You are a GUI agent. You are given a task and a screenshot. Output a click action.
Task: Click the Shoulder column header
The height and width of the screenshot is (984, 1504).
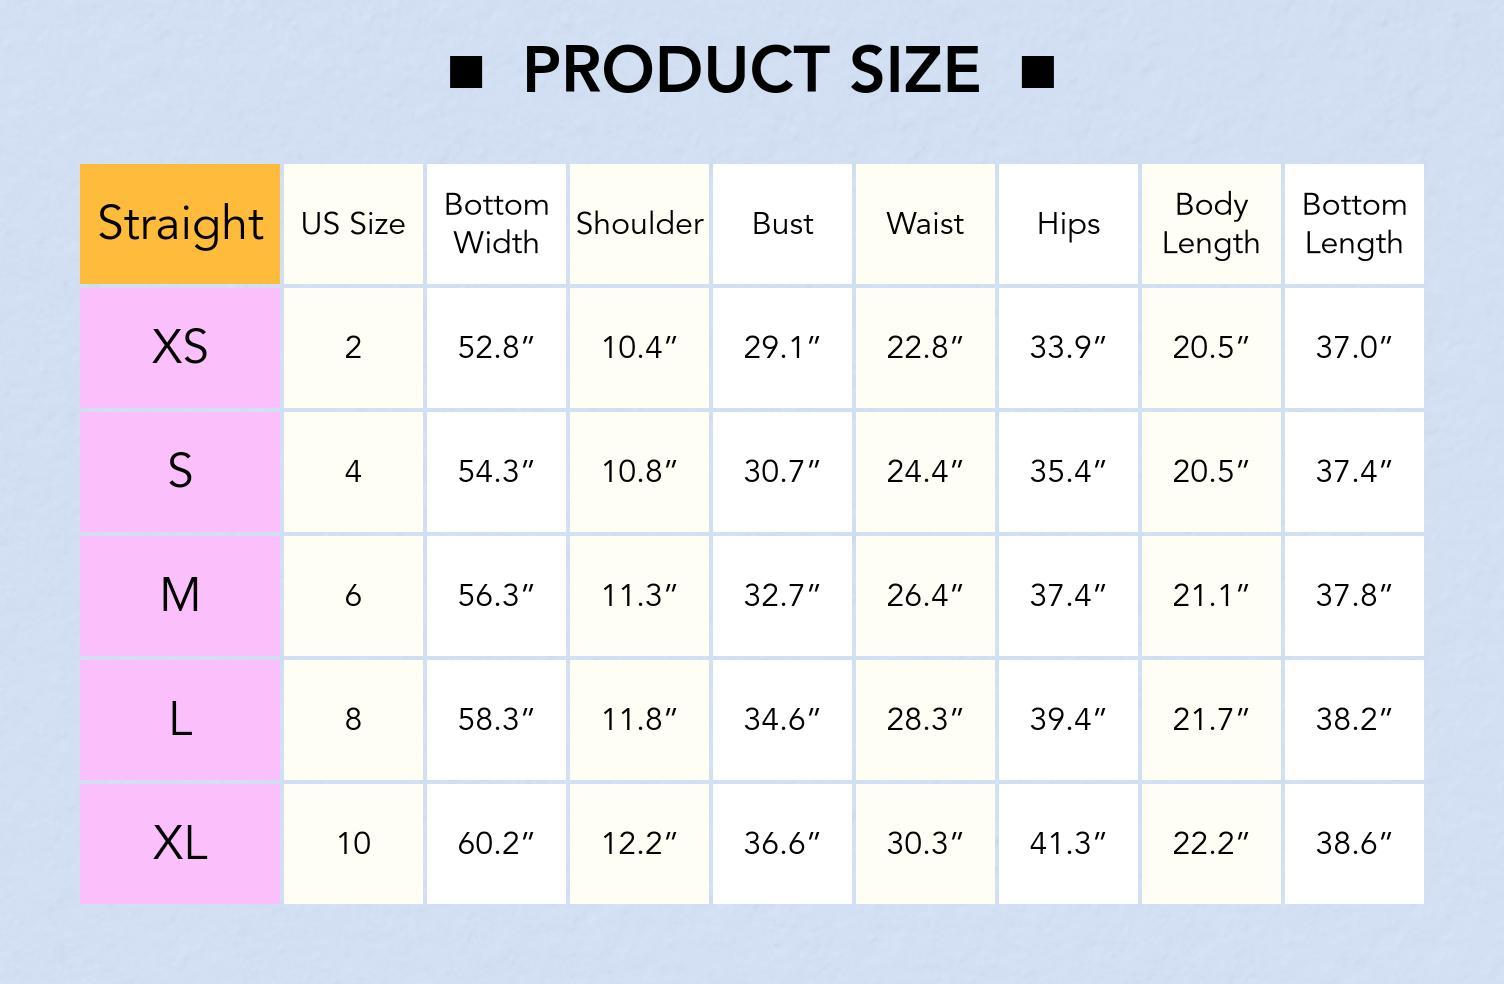coord(639,224)
